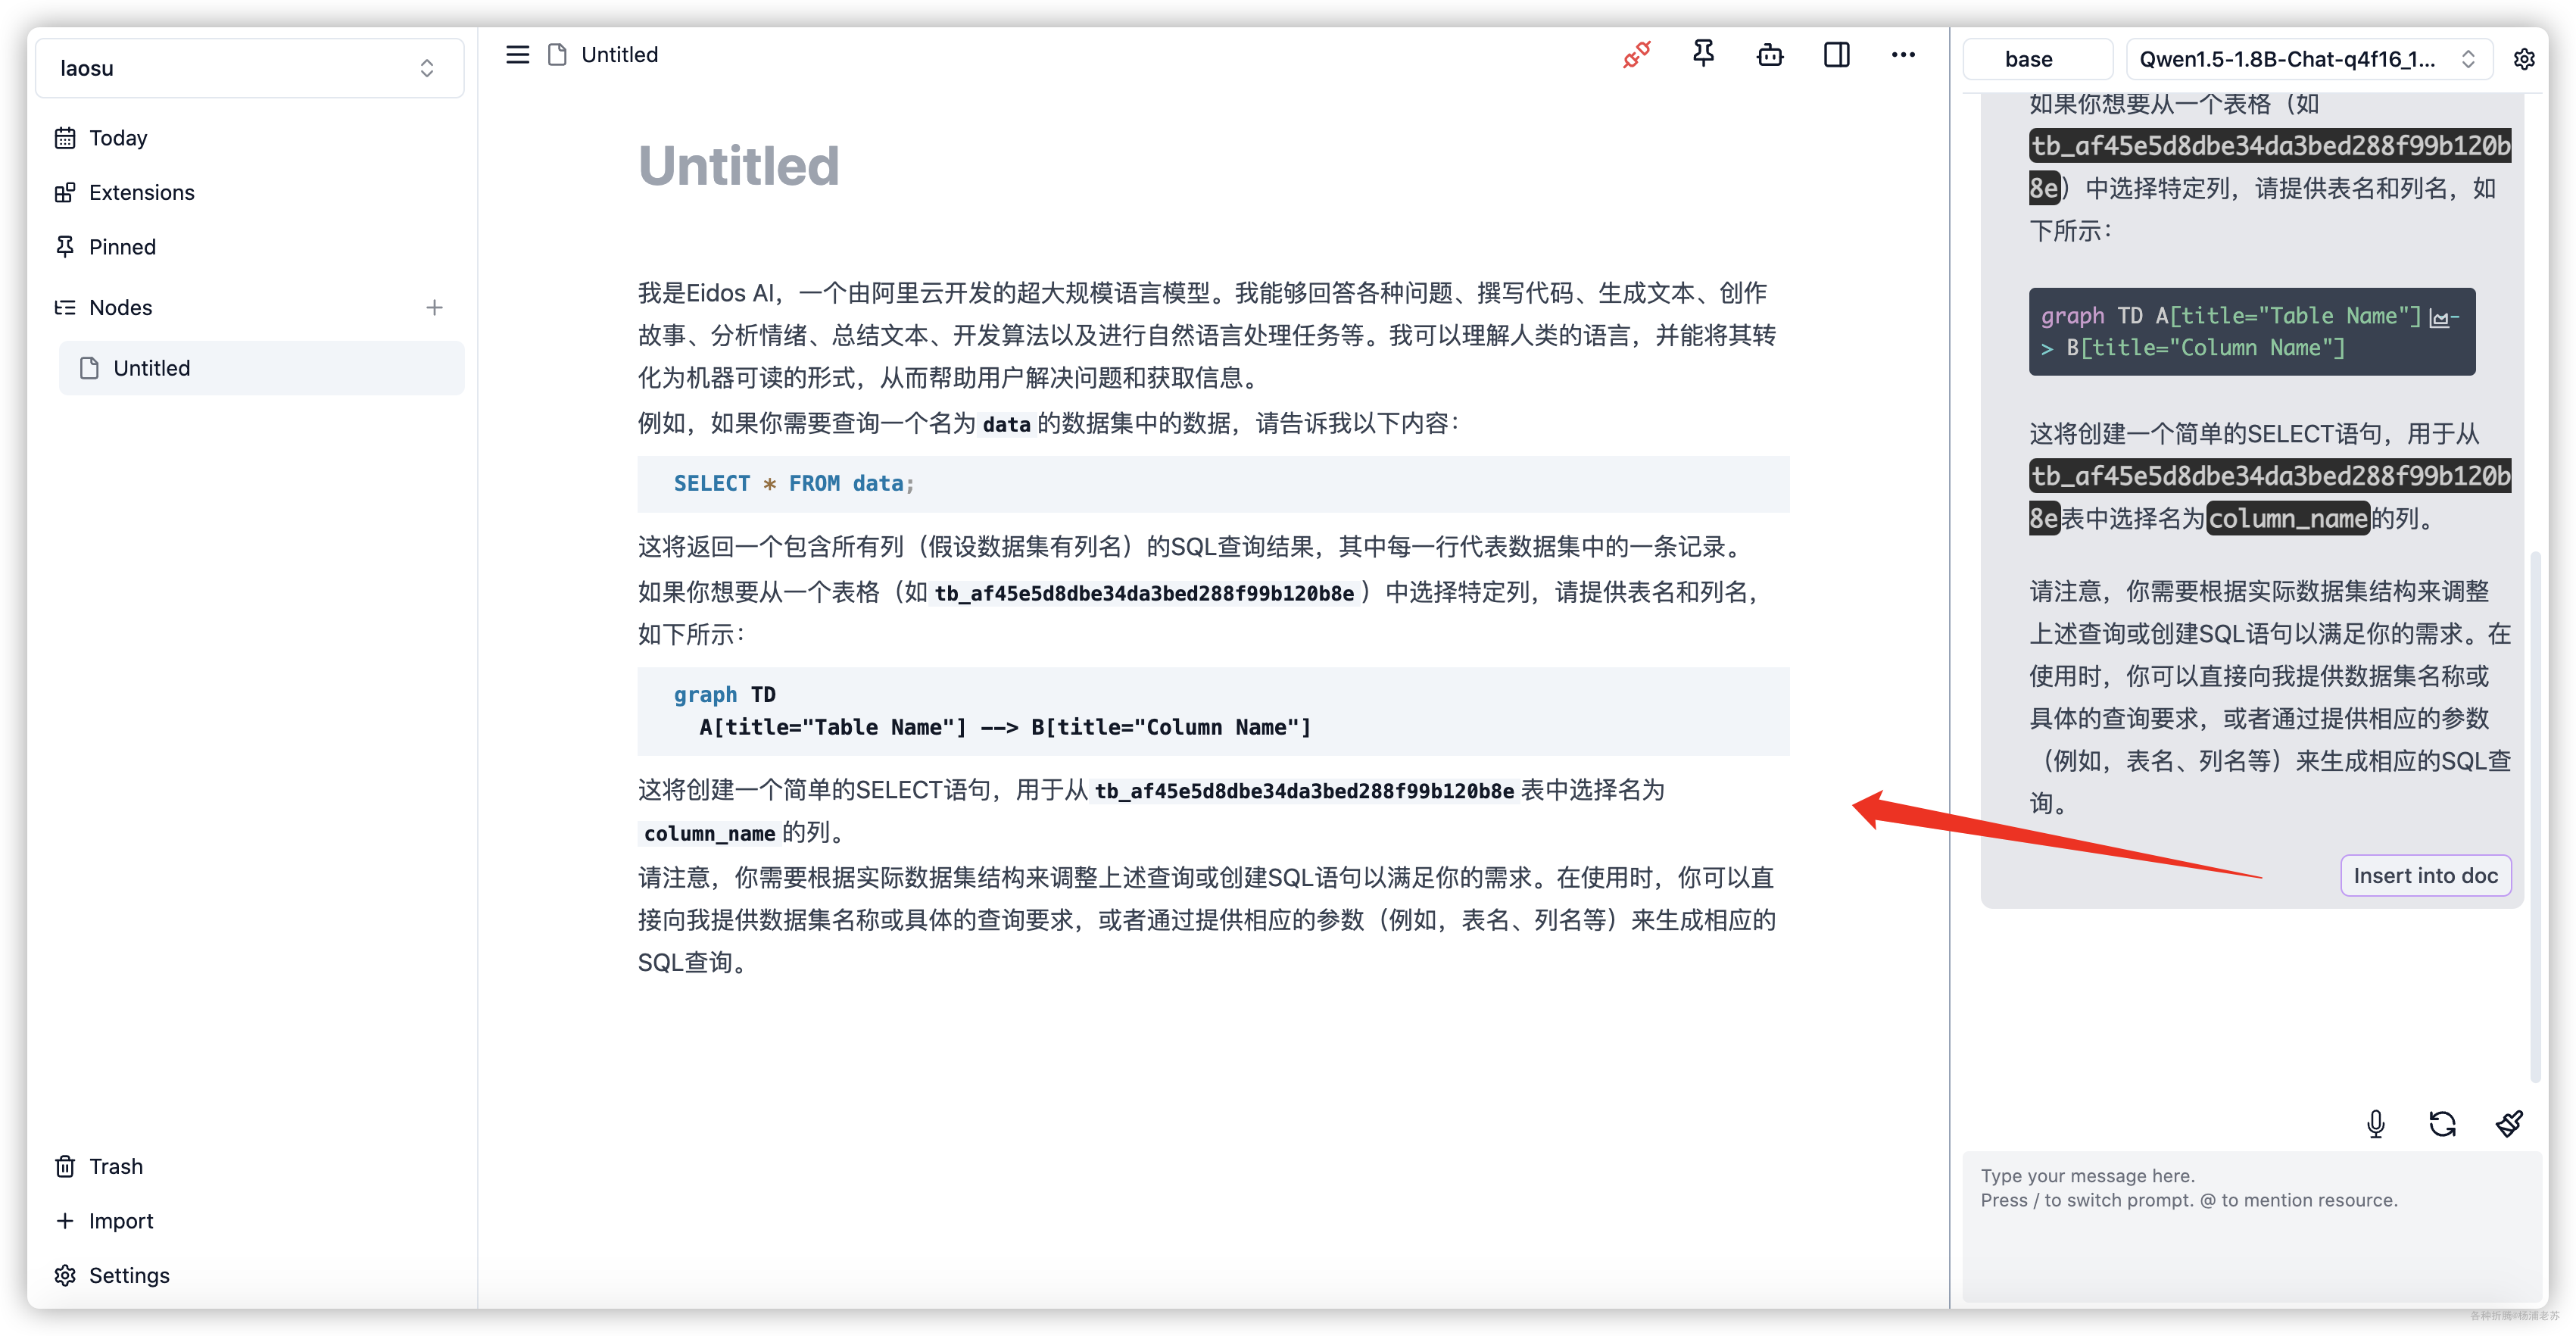The height and width of the screenshot is (1336, 2576).
Task: Go to the Today page
Action: click(x=118, y=138)
